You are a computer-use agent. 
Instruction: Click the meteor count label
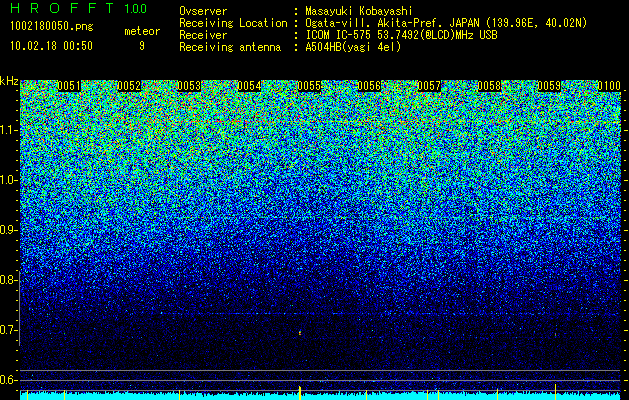pos(142,31)
